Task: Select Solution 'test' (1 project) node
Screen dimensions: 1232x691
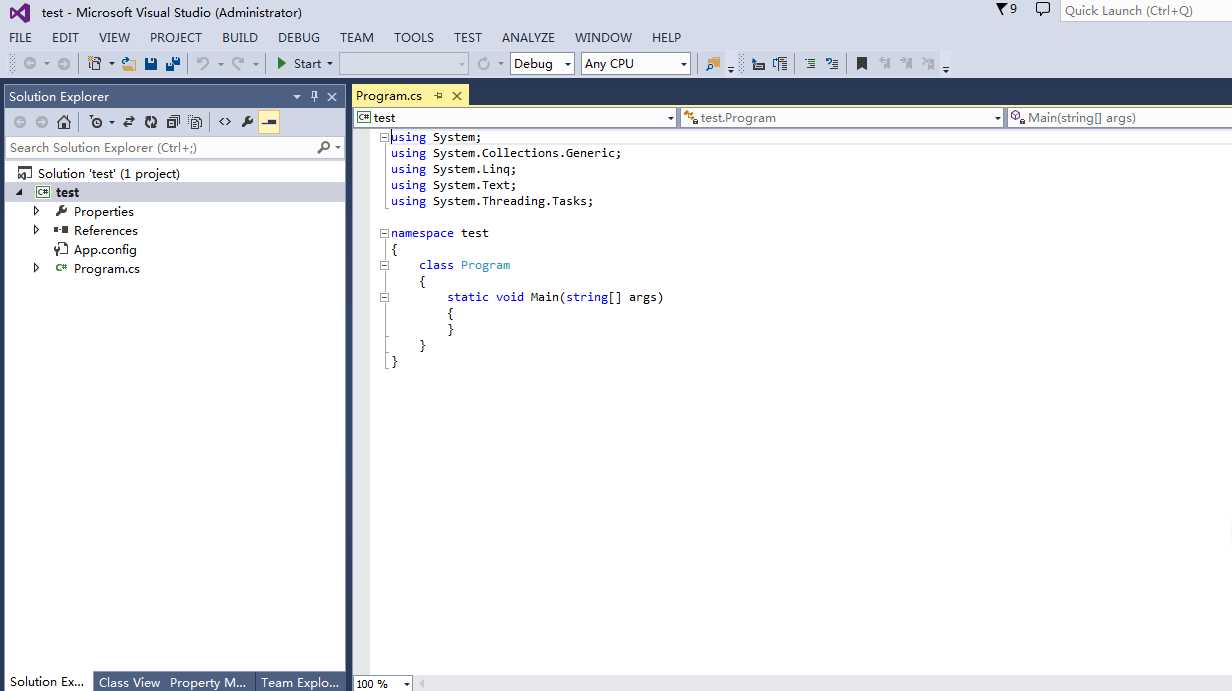Action: (109, 173)
